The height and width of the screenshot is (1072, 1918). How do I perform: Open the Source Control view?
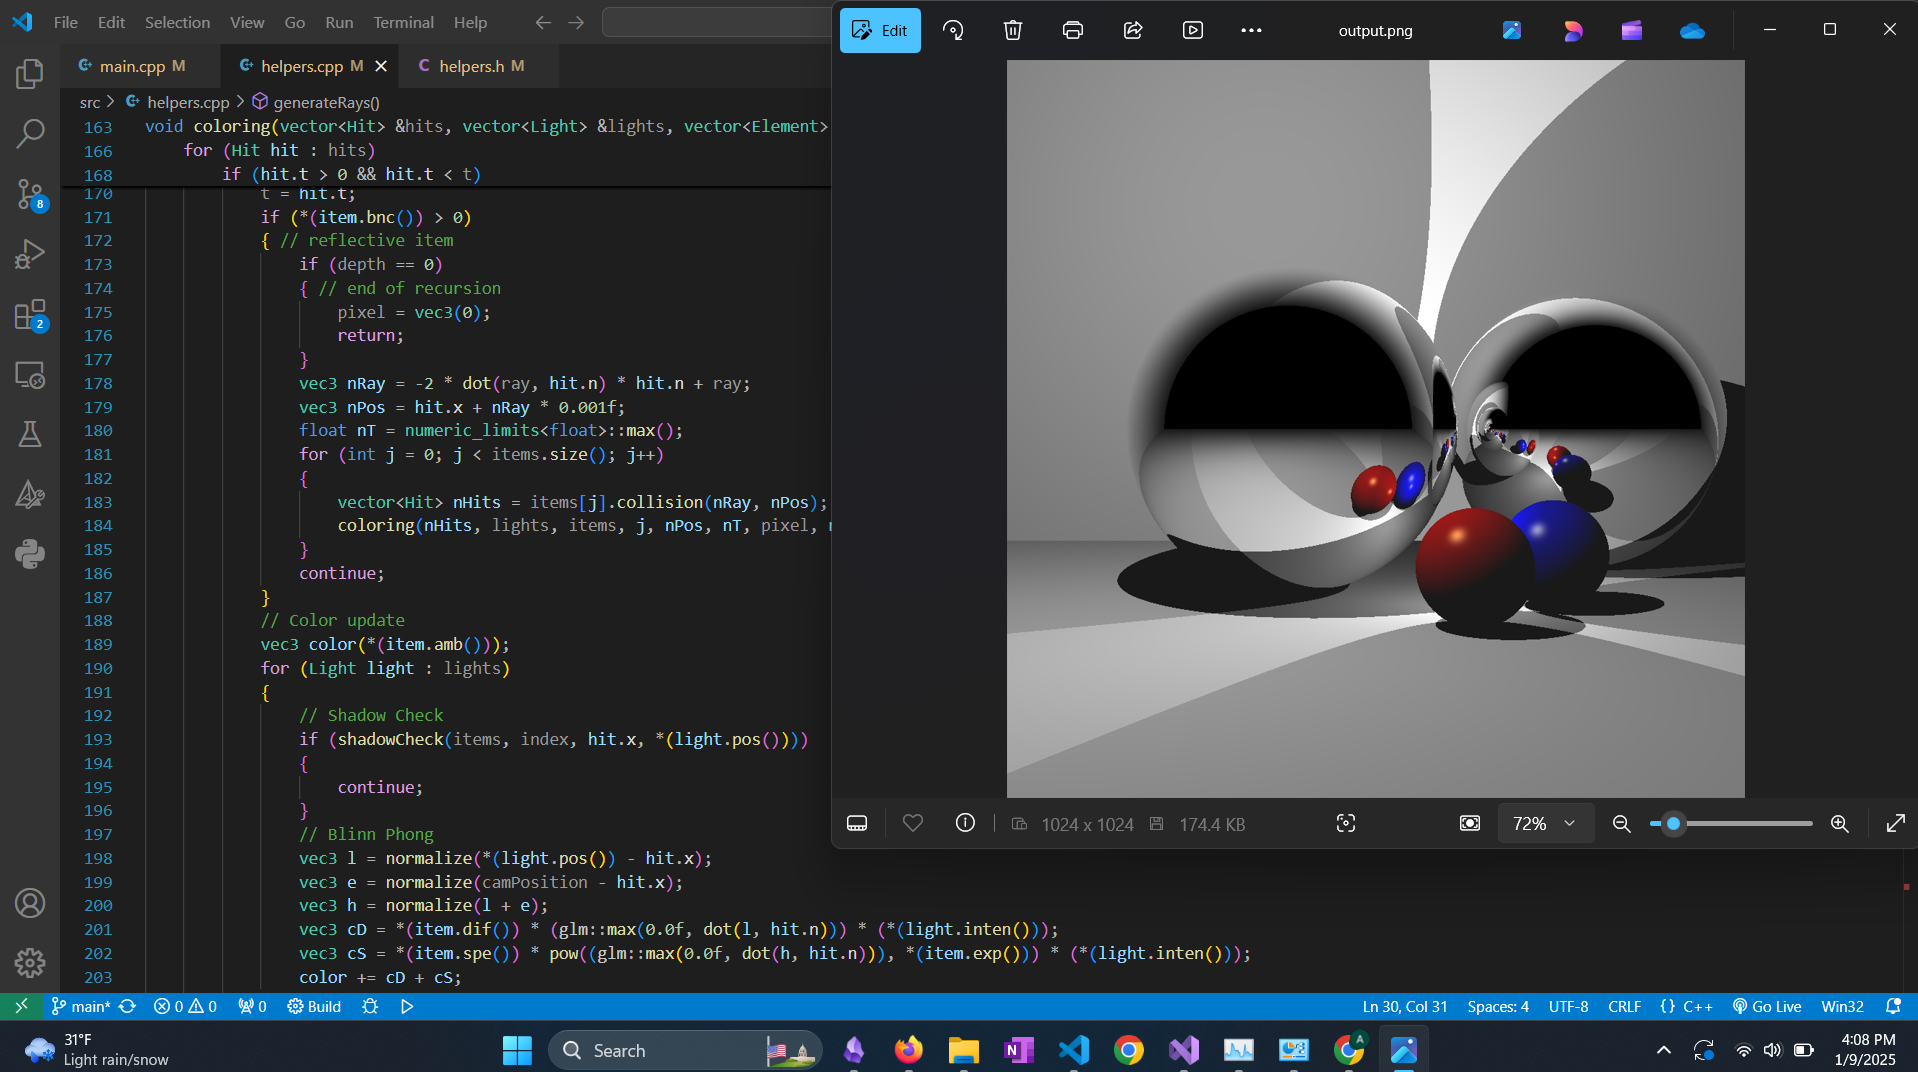click(x=30, y=194)
